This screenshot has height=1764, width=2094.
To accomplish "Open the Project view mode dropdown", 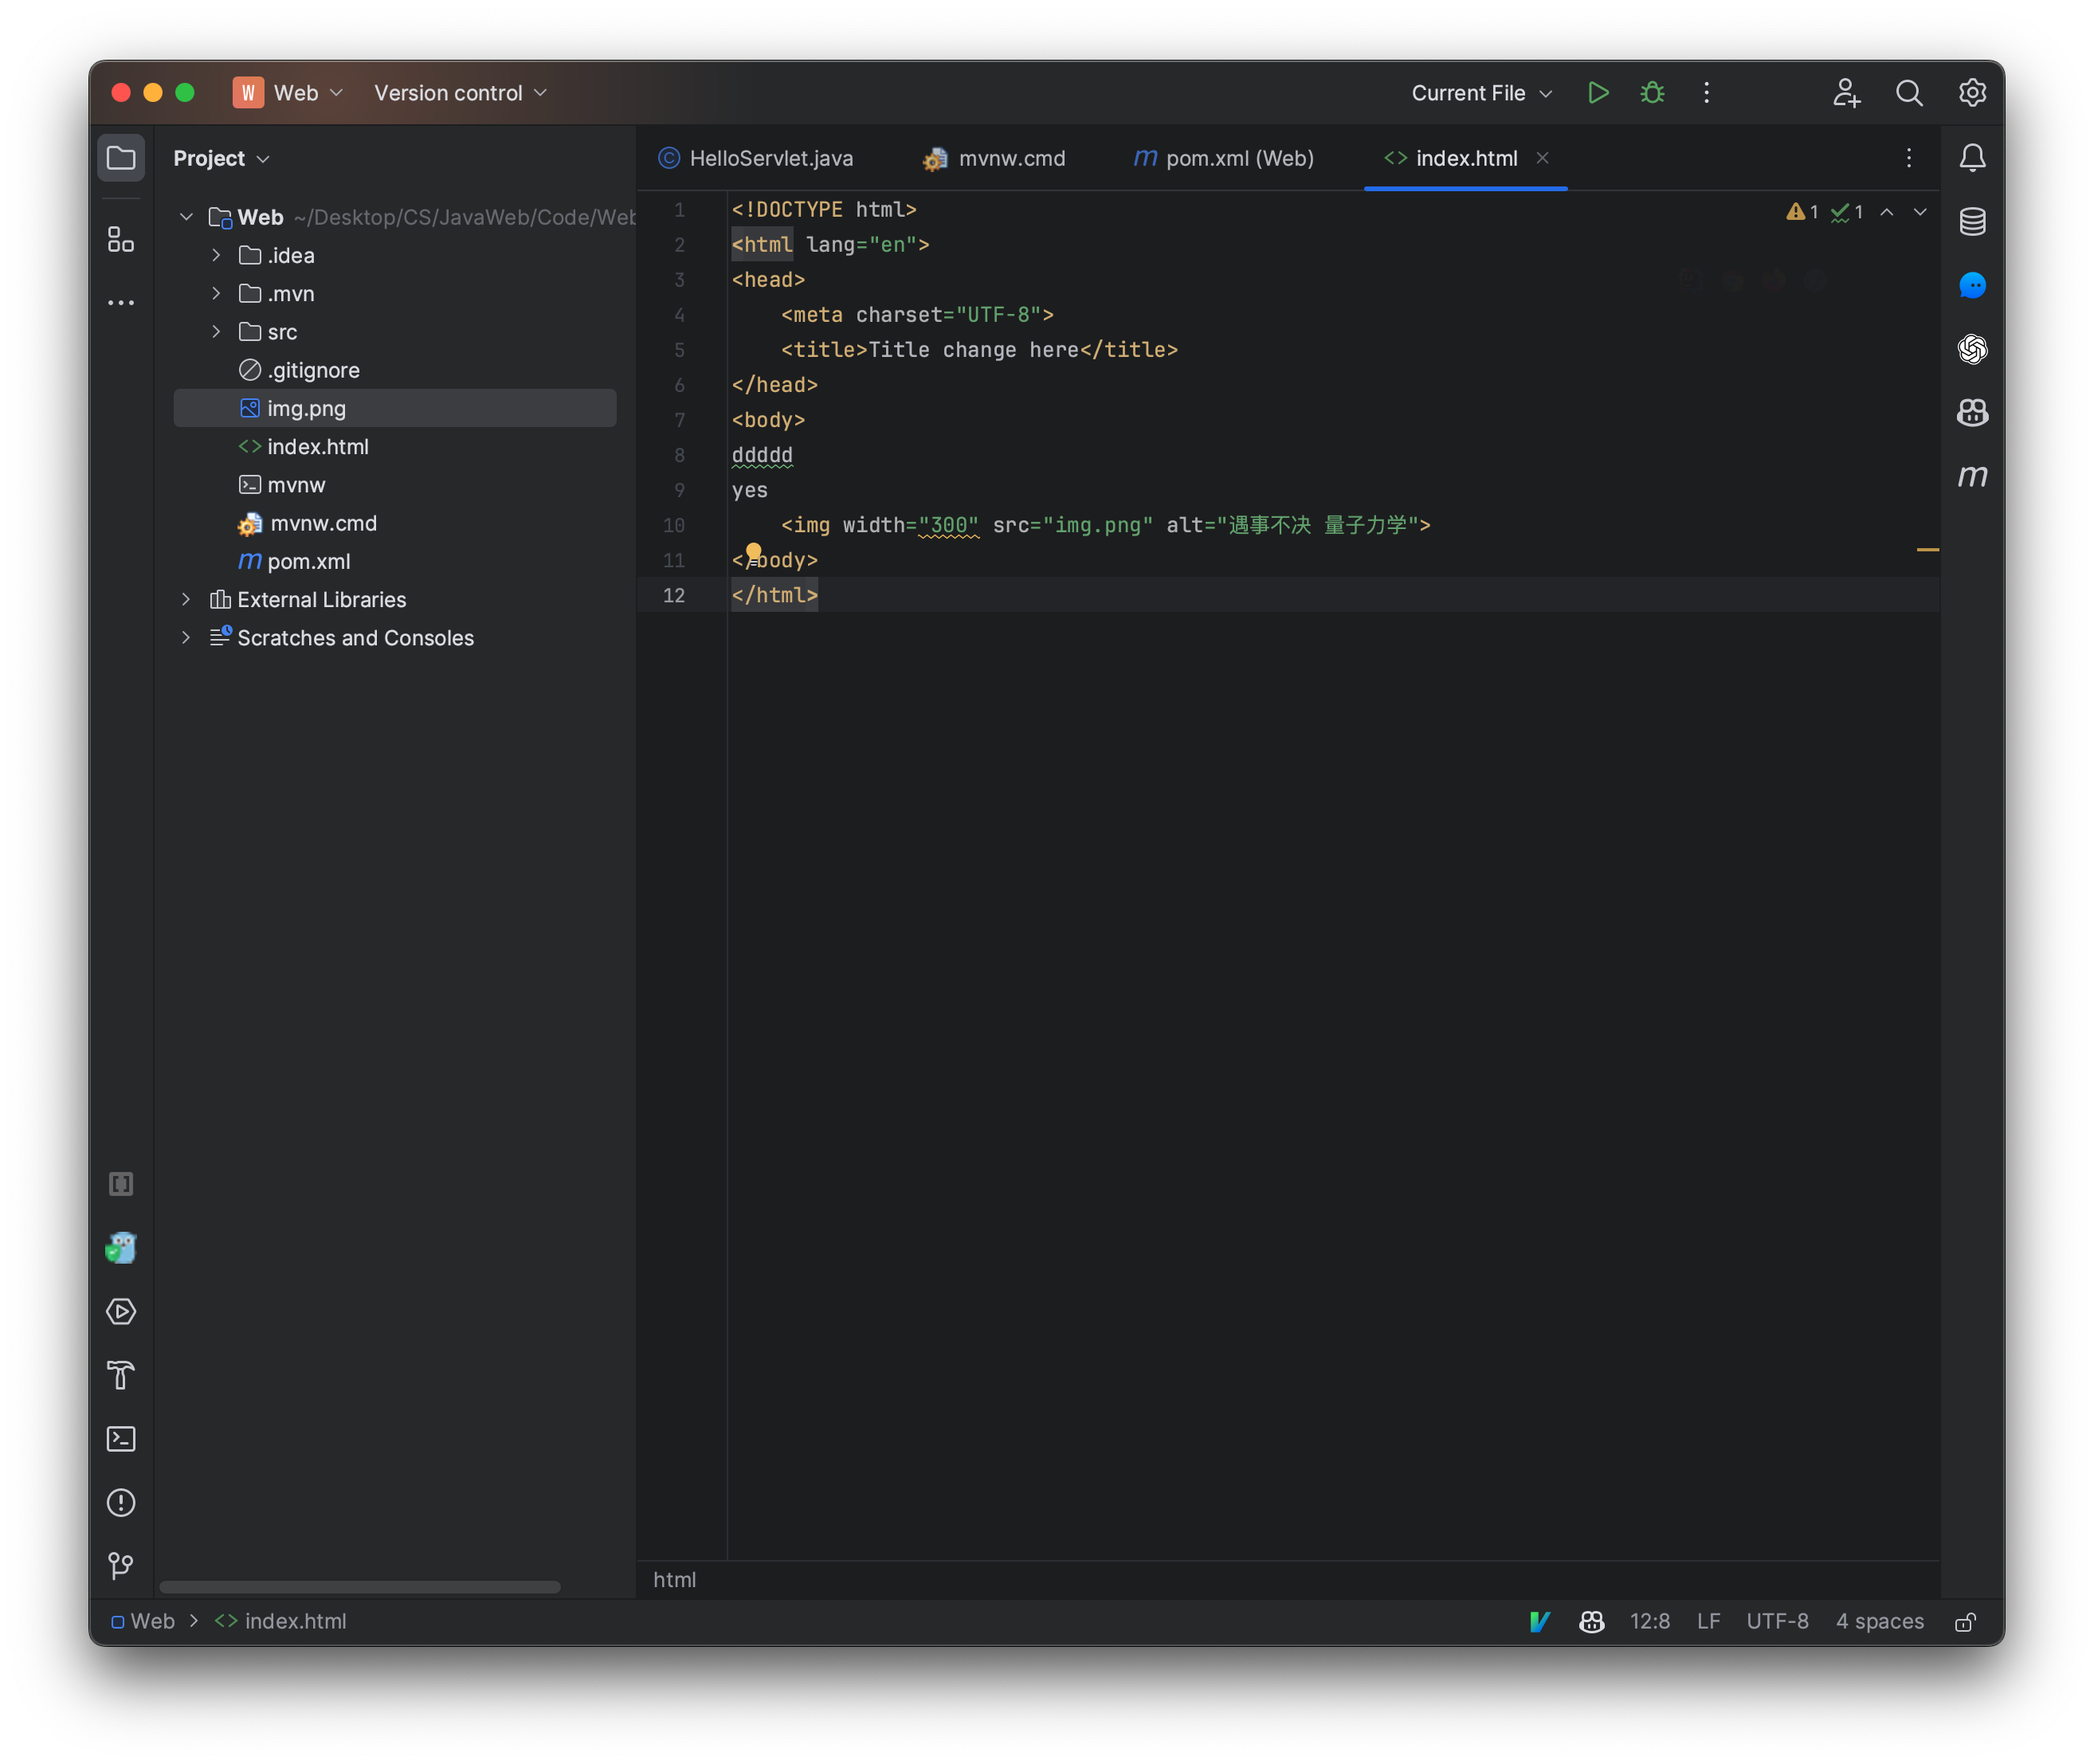I will point(222,158).
